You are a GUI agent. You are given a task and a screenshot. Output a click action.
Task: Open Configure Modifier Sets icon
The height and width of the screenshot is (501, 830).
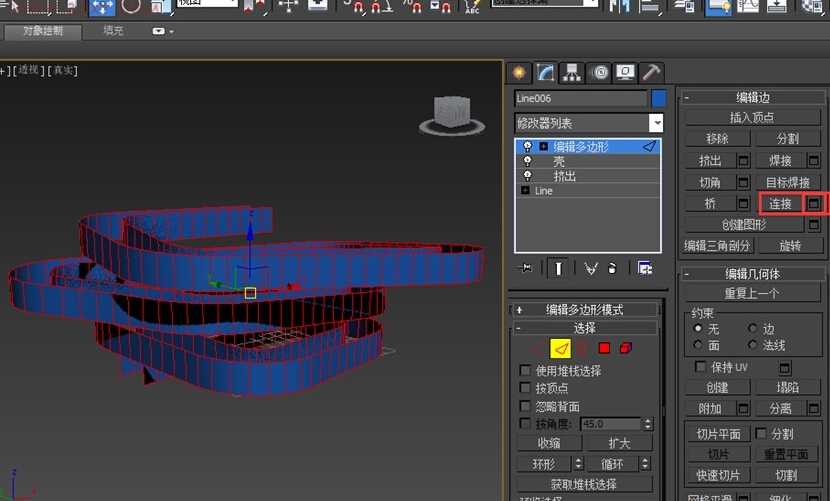645,268
